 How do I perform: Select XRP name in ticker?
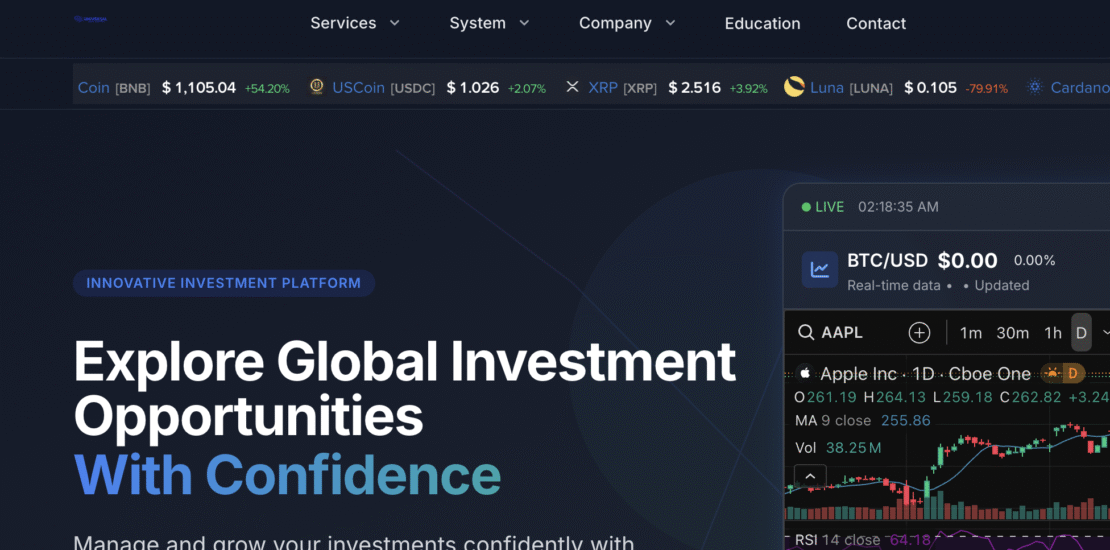point(603,88)
